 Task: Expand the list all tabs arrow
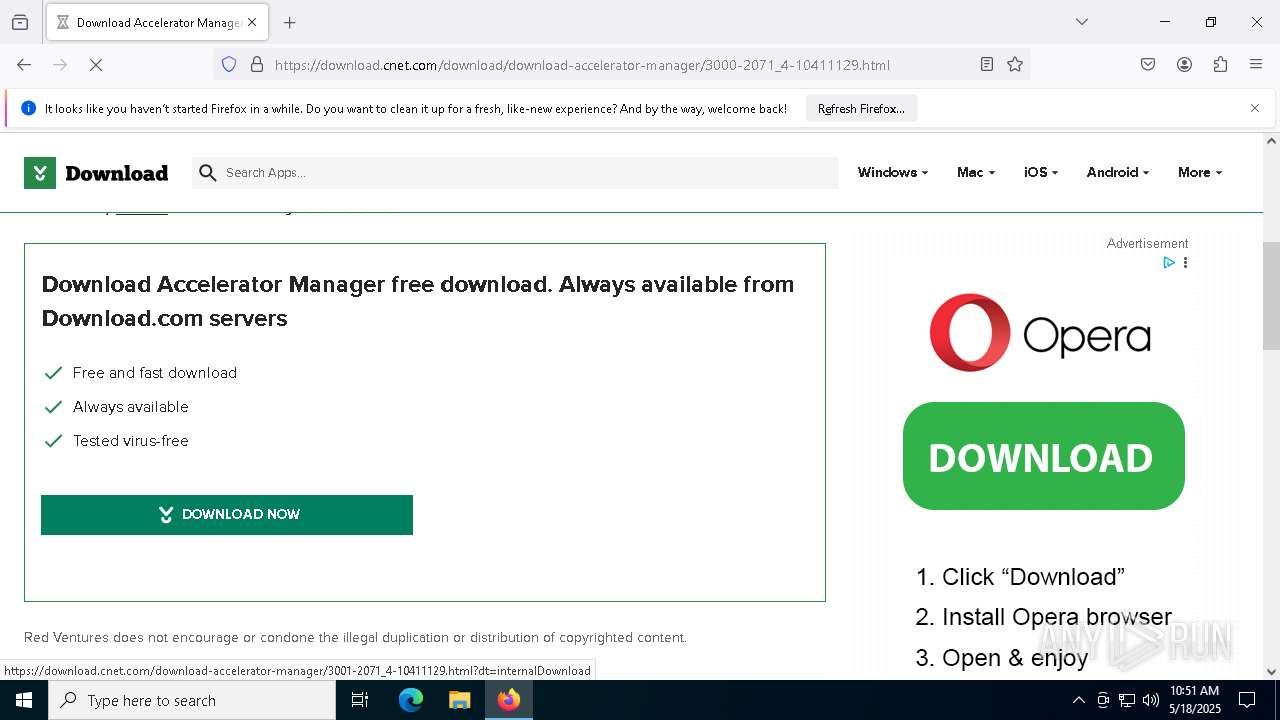click(x=1082, y=22)
